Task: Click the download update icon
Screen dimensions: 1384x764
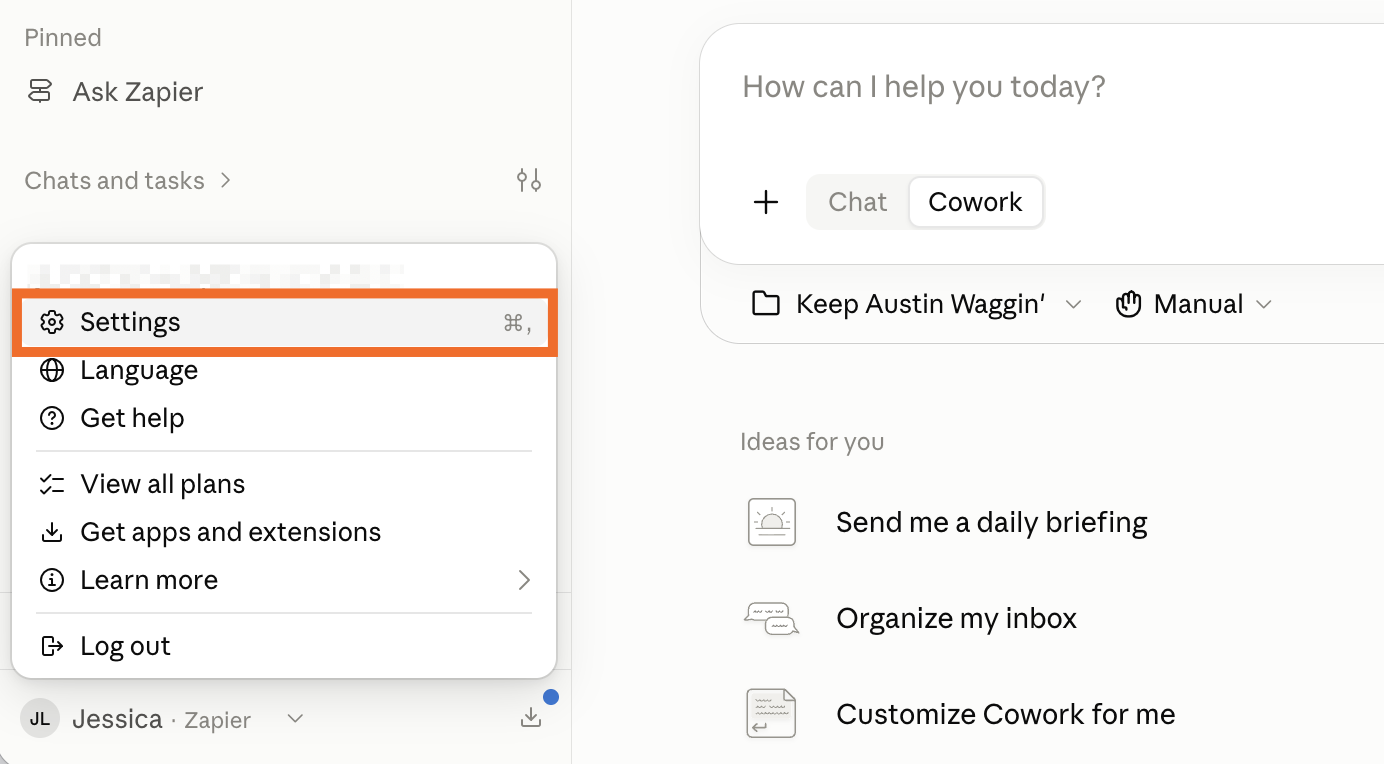Action: pos(531,717)
